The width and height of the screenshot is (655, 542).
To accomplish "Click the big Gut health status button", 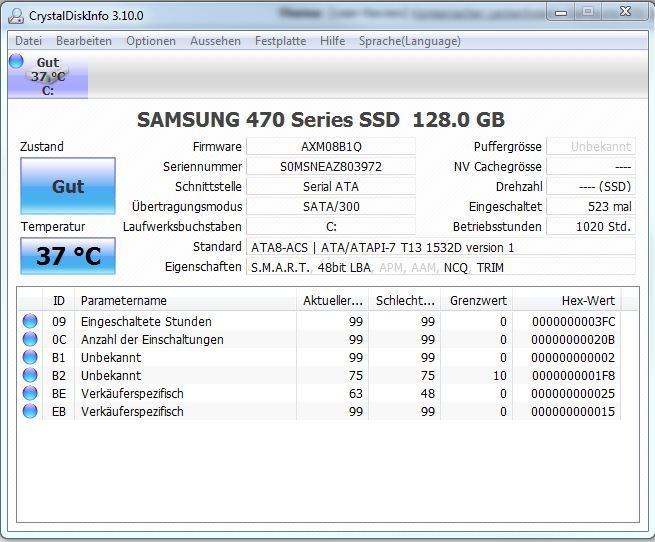I will tap(68, 186).
